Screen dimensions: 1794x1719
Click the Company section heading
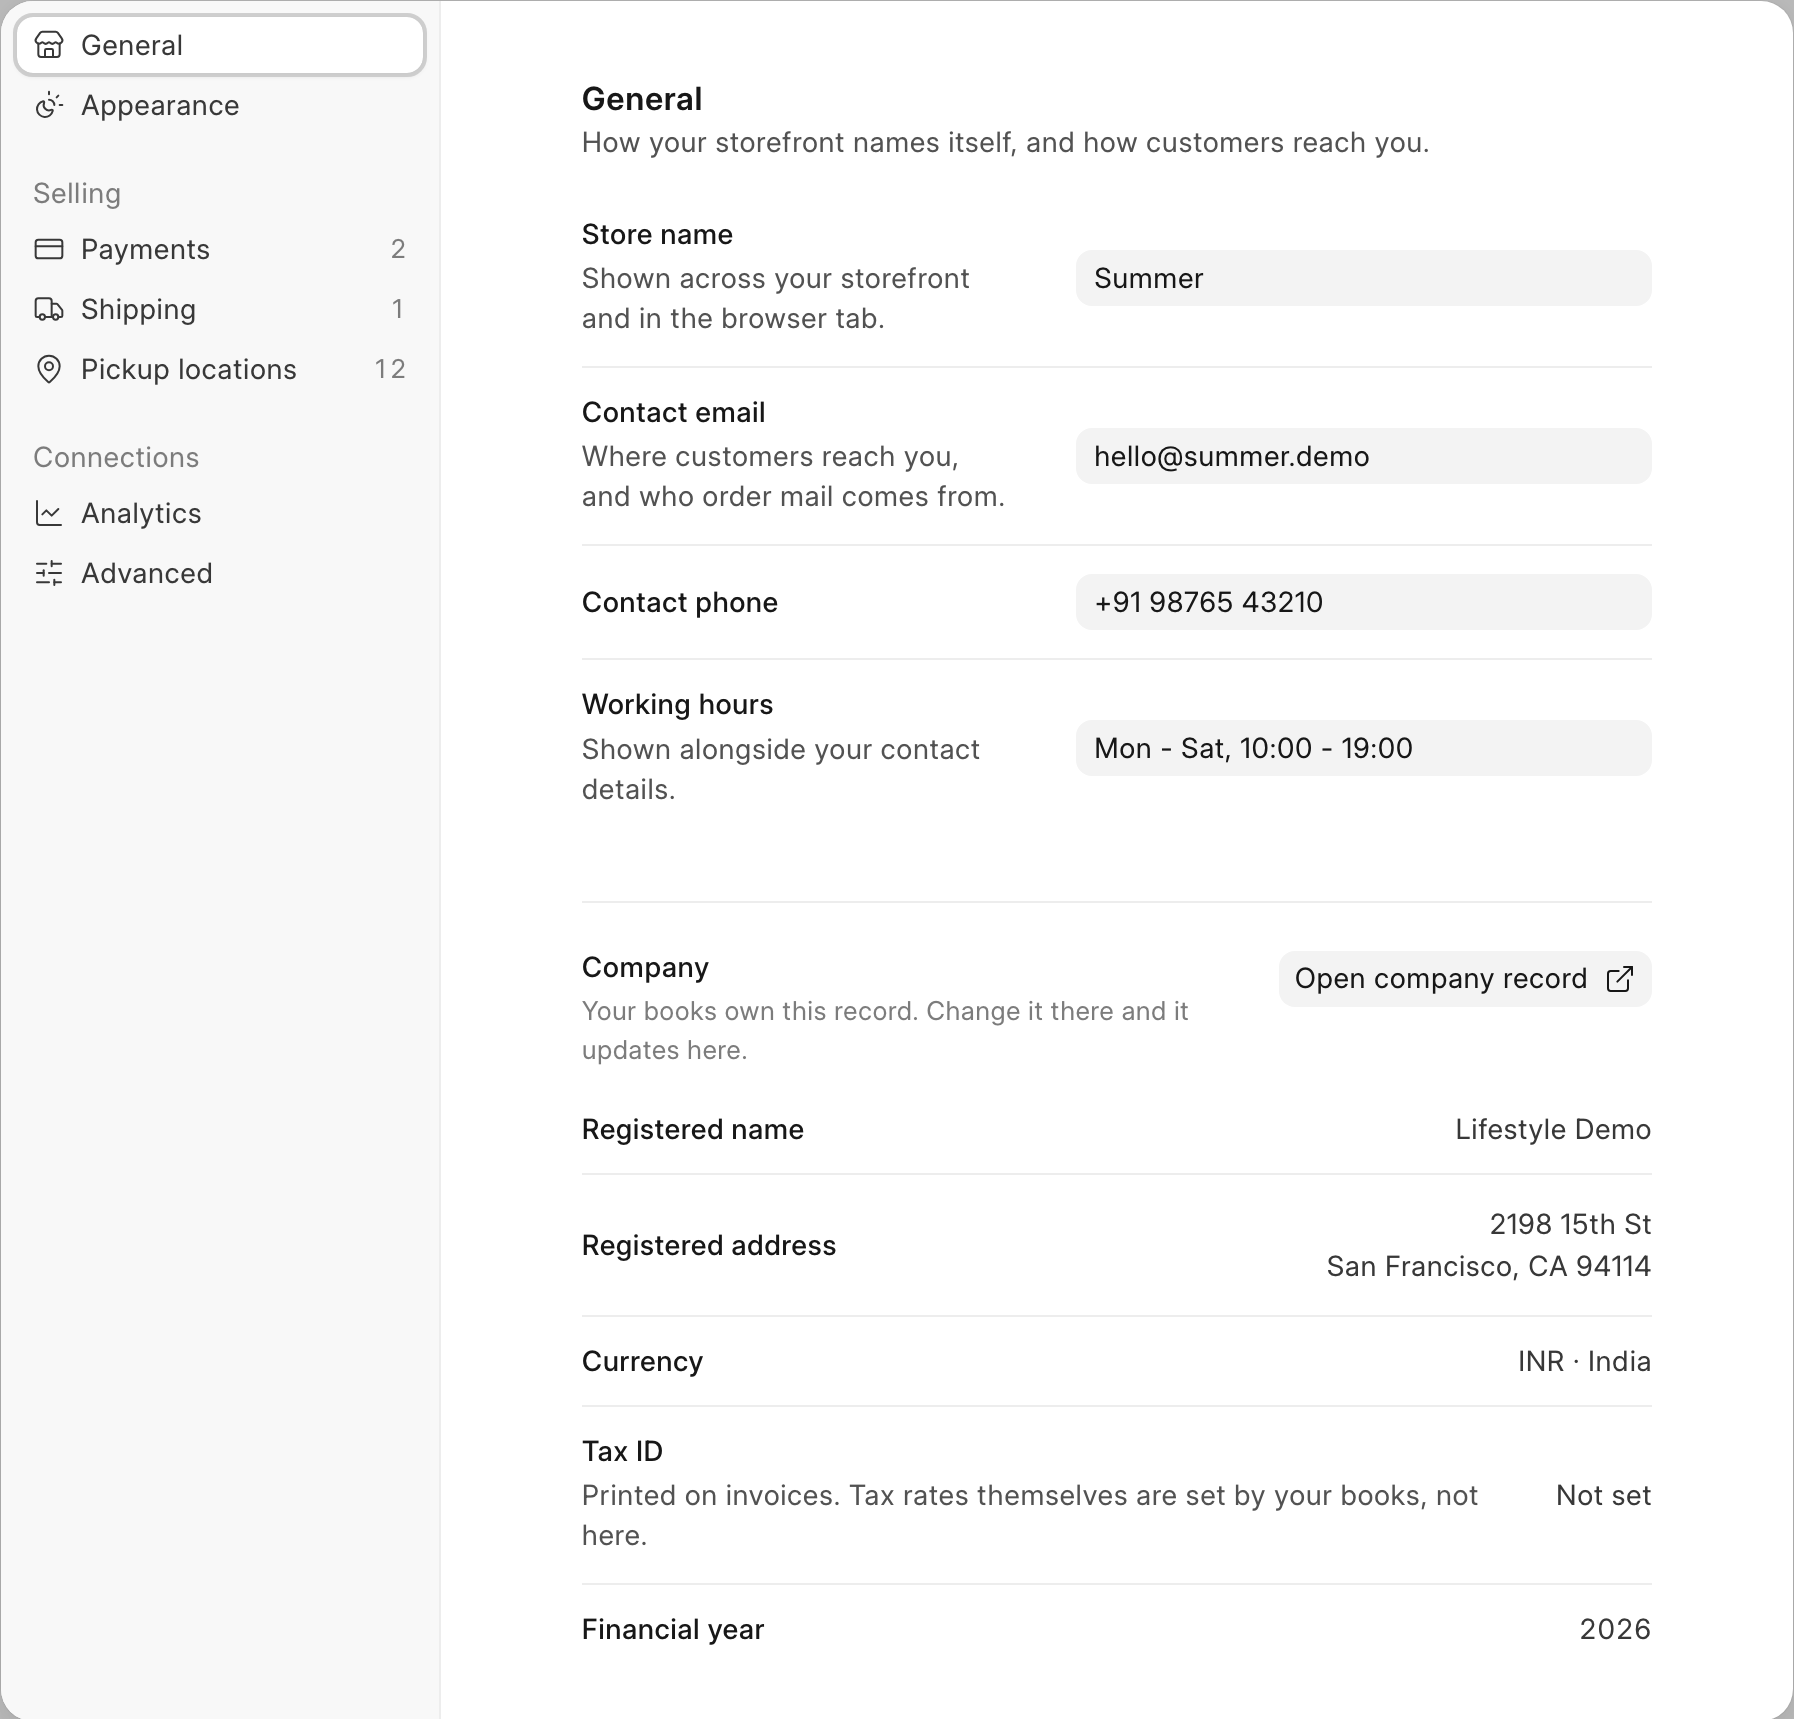(x=645, y=967)
